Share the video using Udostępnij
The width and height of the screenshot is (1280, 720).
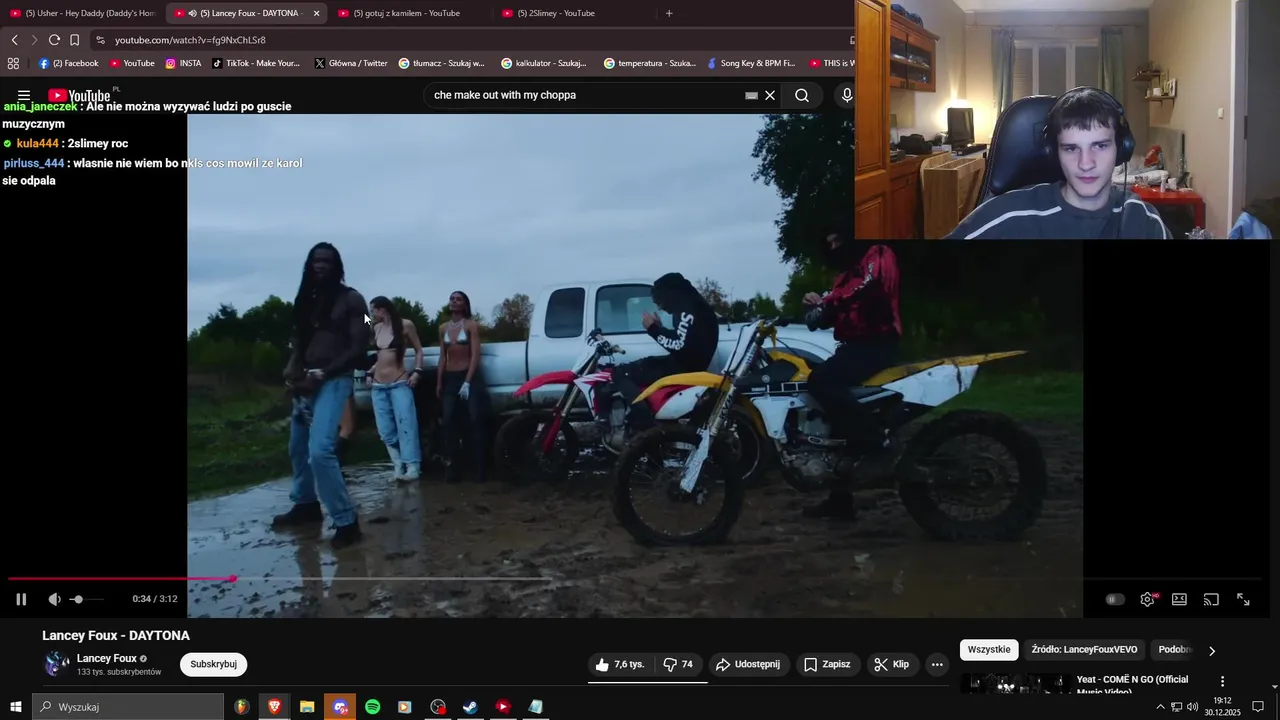click(x=748, y=664)
